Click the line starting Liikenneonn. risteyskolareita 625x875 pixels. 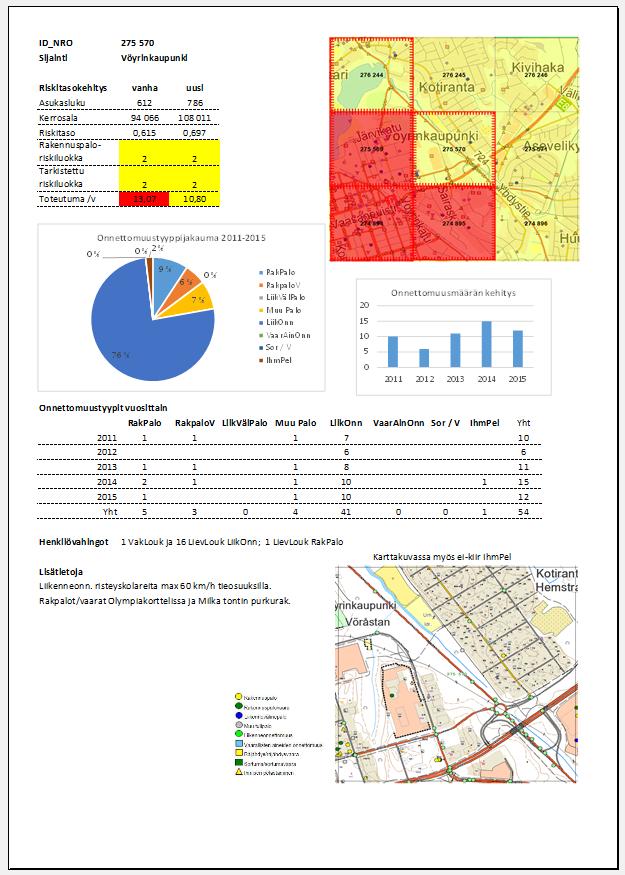tap(155, 586)
